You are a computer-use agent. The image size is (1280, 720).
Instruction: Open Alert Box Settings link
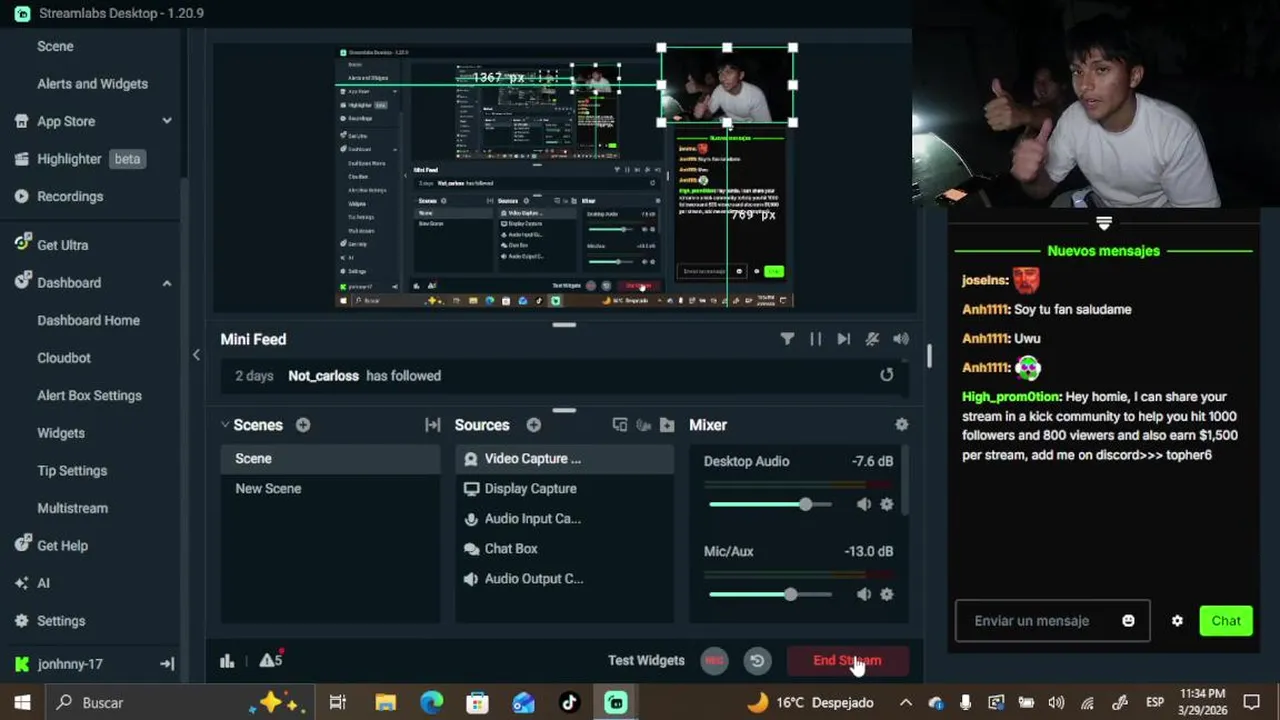point(89,395)
